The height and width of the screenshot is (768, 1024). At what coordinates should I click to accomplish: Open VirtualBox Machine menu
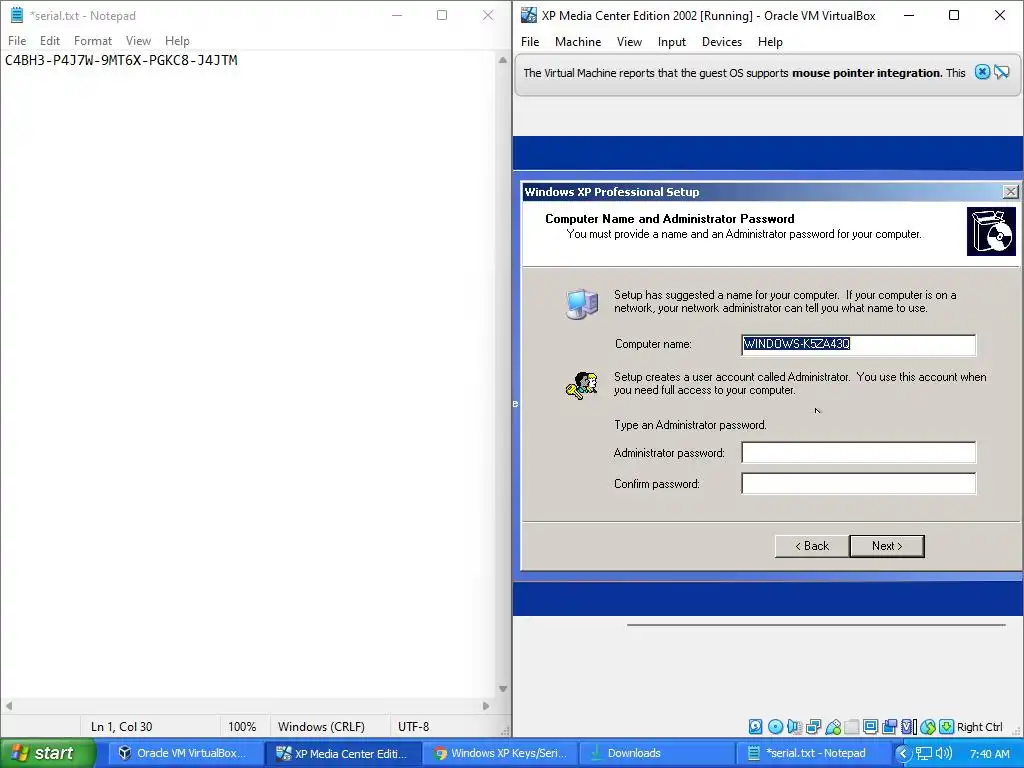(578, 42)
